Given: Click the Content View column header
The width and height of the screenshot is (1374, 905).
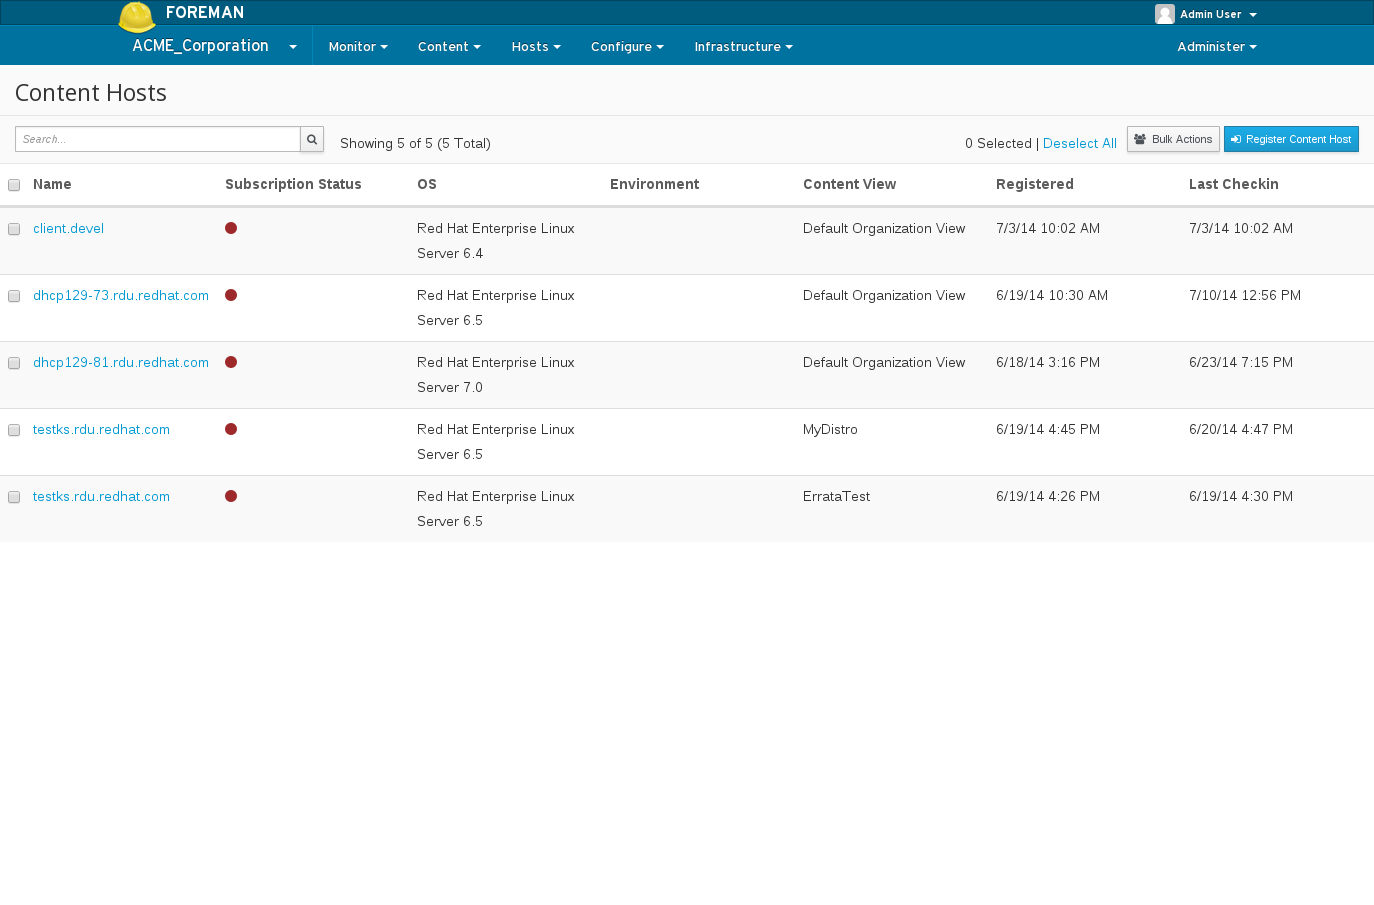Looking at the screenshot, I should click(849, 184).
